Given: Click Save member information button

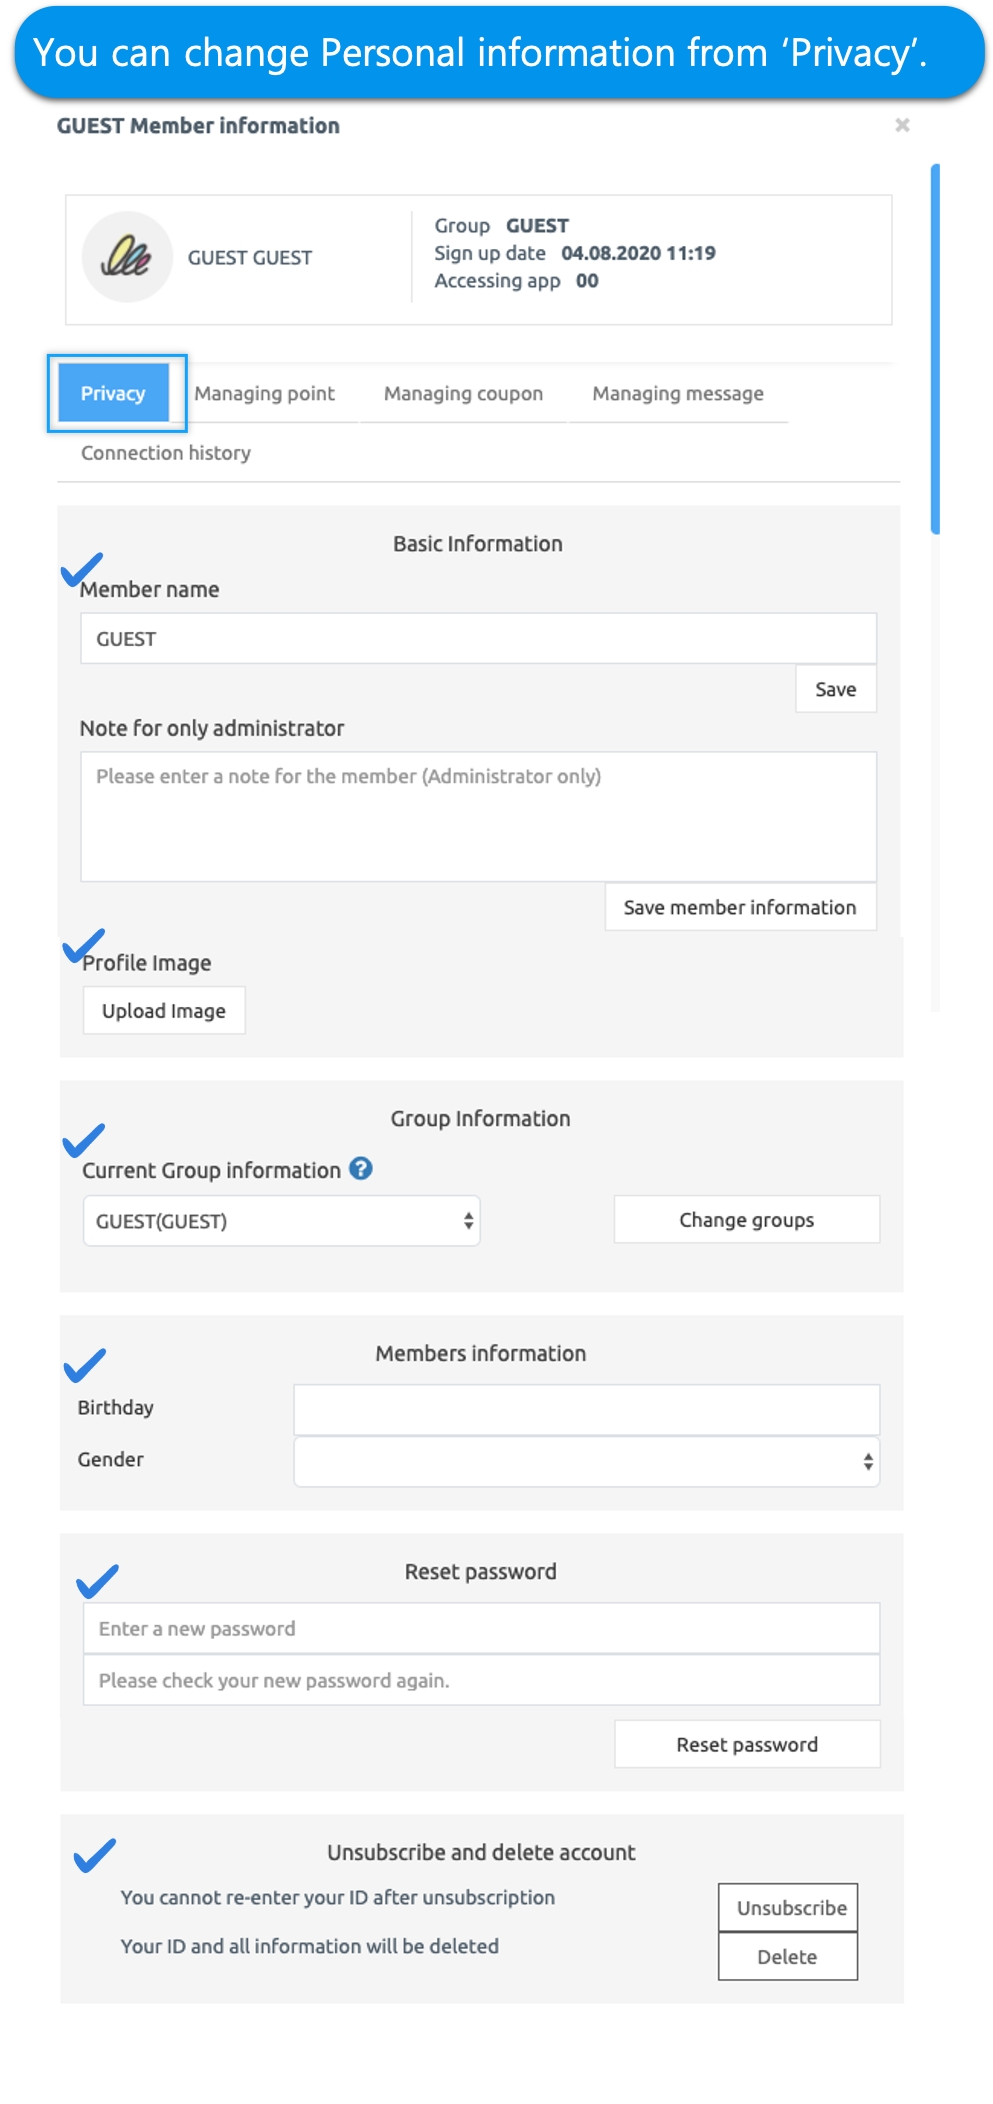Looking at the screenshot, I should [740, 907].
